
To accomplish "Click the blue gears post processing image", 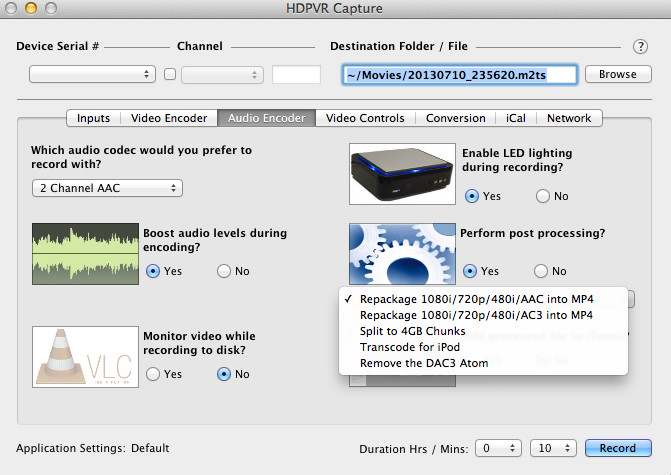I will 400,255.
